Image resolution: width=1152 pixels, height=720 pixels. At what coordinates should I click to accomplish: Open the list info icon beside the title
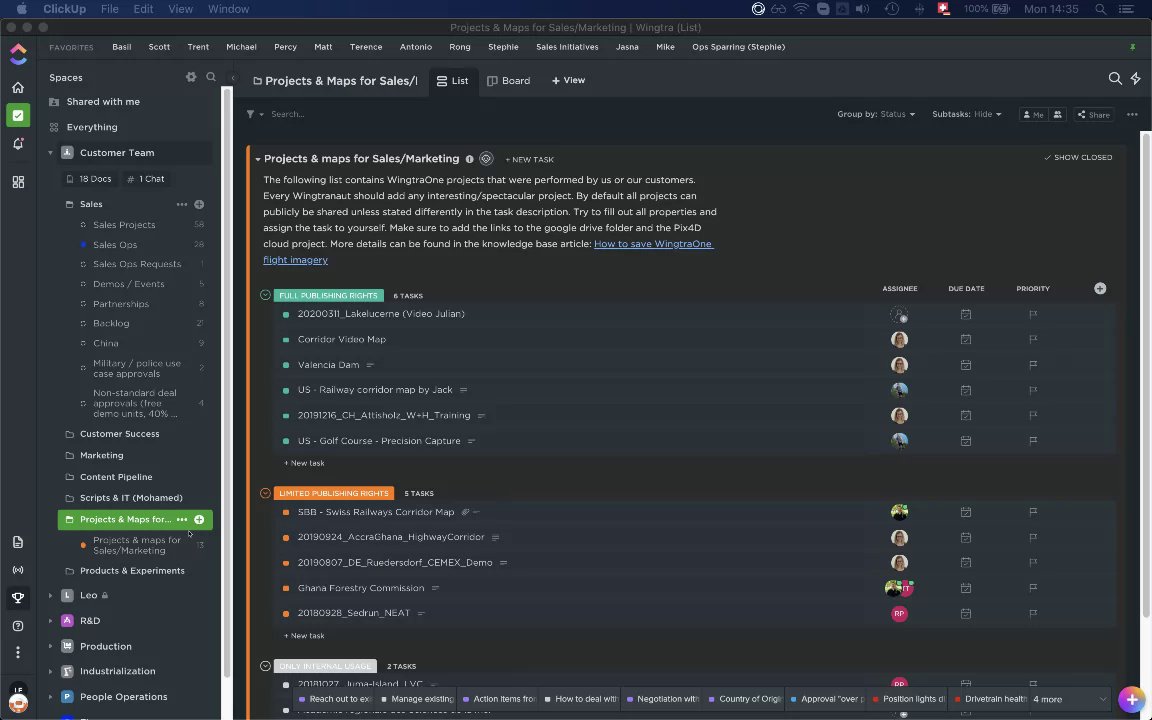tap(469, 159)
